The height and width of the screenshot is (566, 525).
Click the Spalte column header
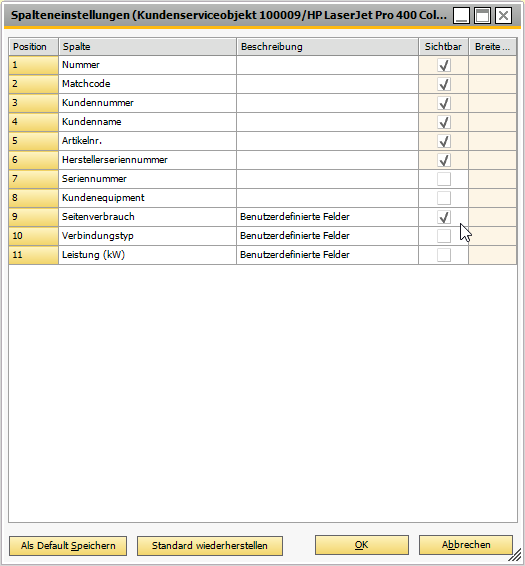(147, 47)
